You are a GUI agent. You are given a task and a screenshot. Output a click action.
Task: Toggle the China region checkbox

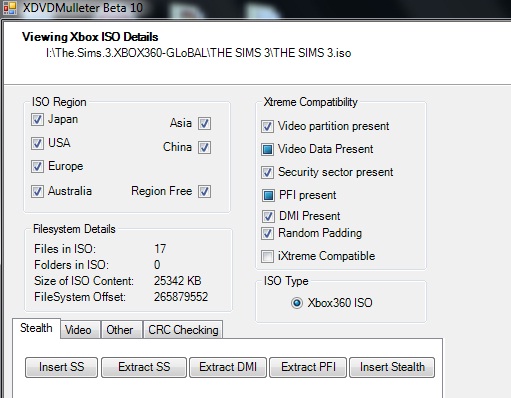point(204,147)
